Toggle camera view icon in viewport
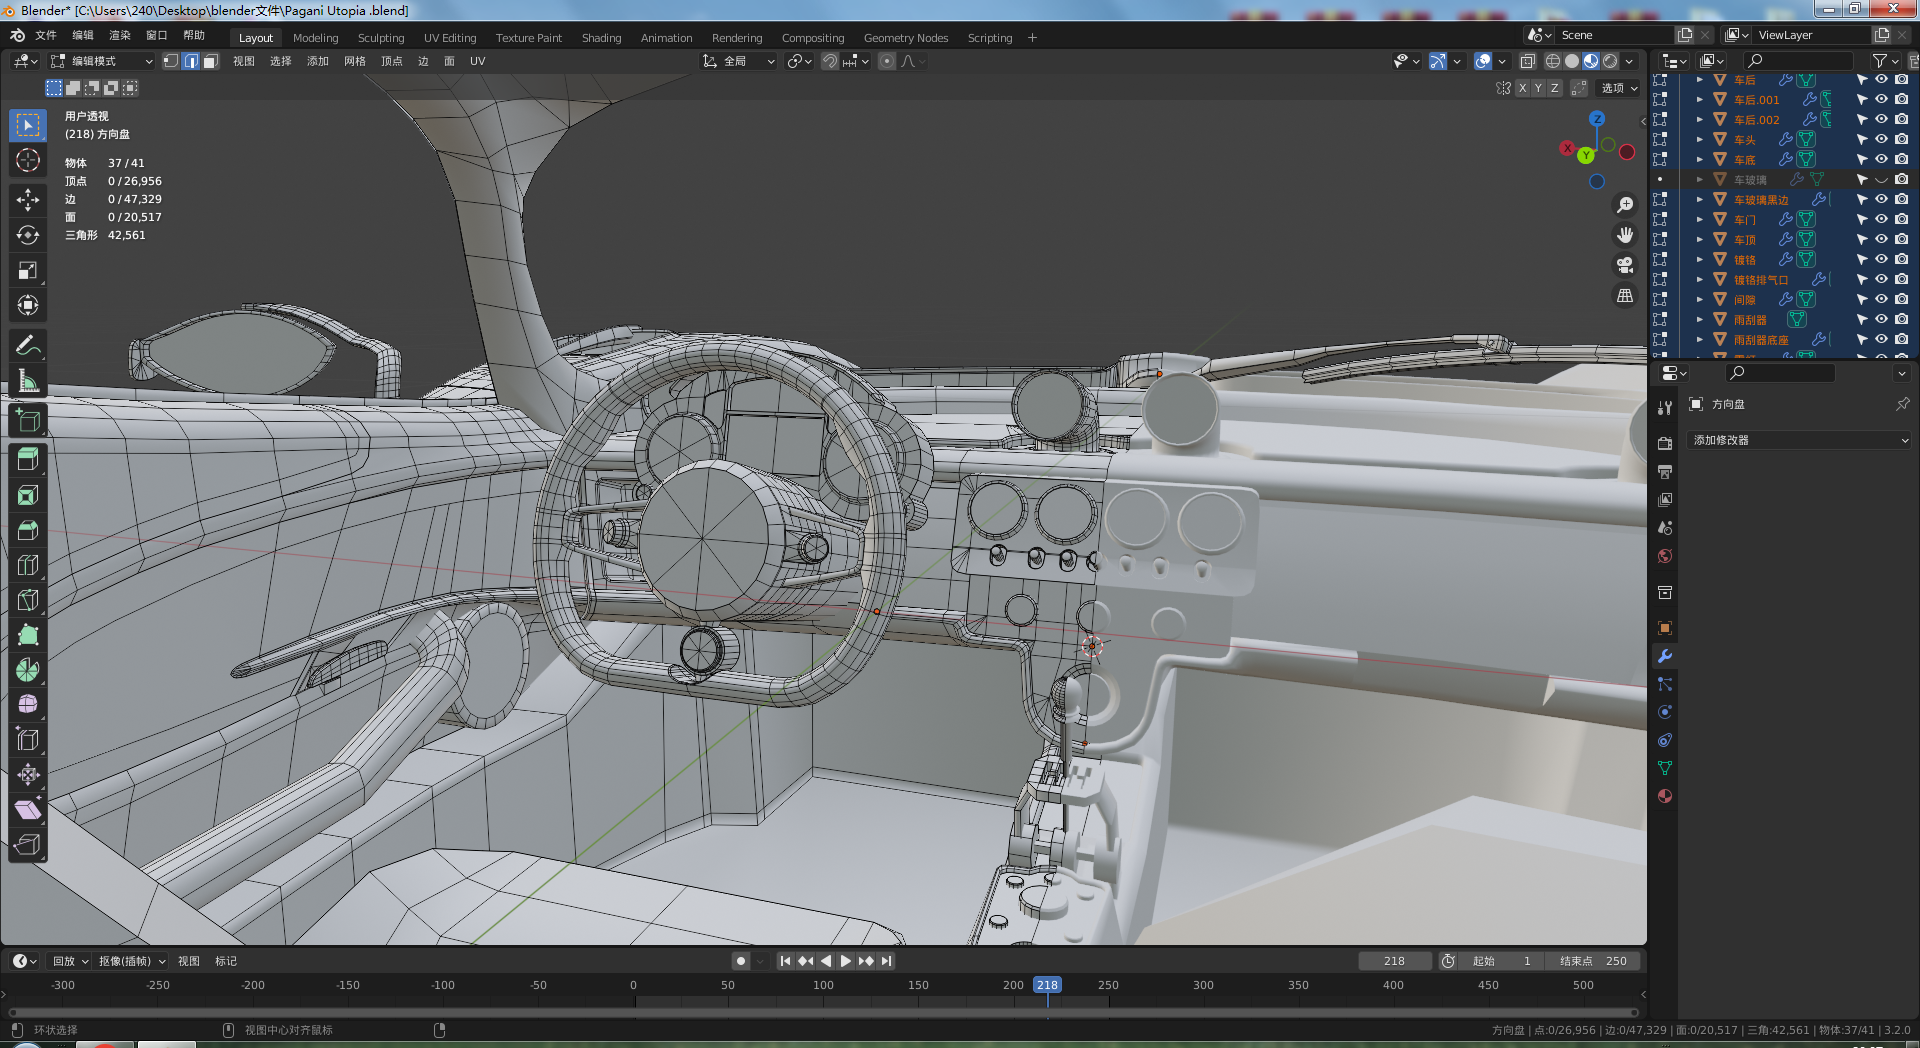Viewport: 1920px width, 1048px height. [x=1625, y=265]
